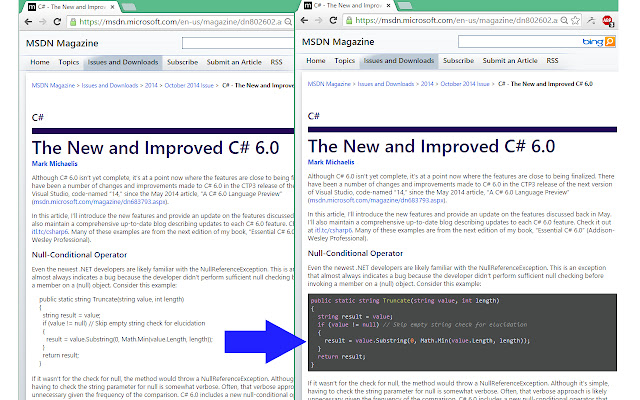Open Home in the left window navigation
Image resolution: width=640 pixels, height=400 pixels.
(x=40, y=62)
